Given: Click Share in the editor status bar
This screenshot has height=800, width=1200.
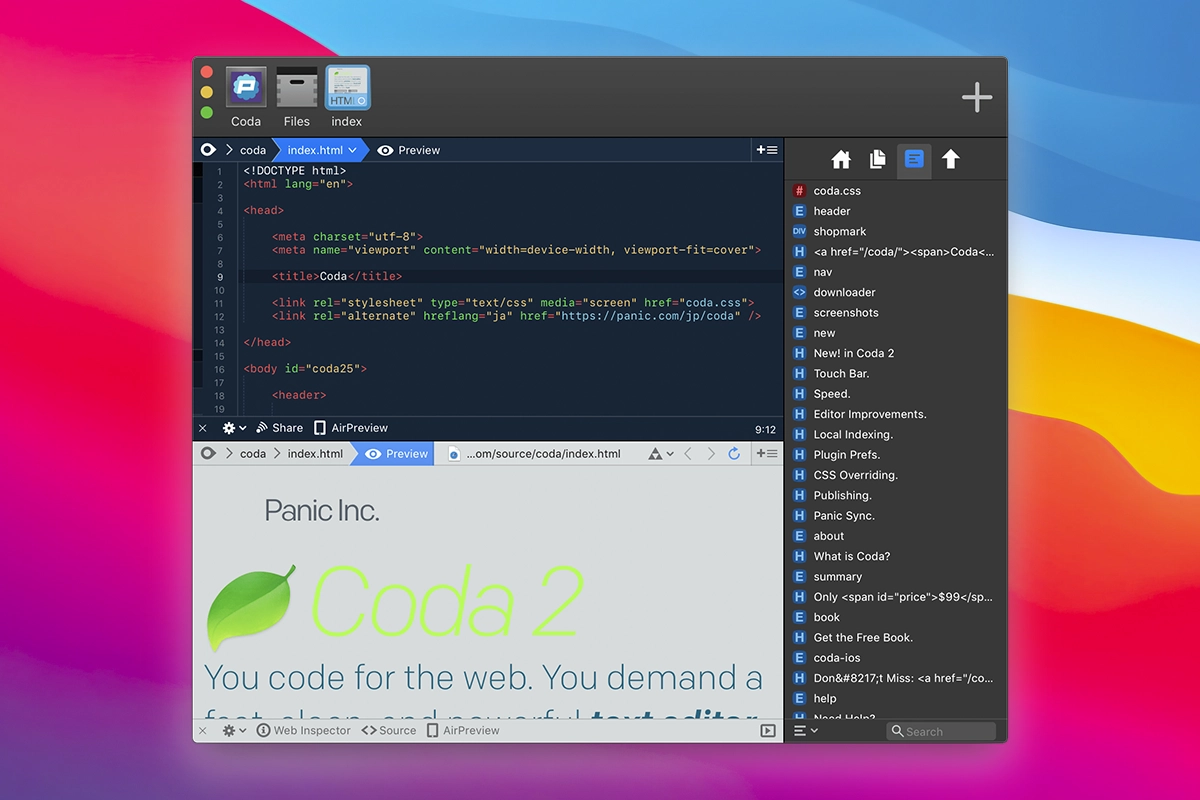Looking at the screenshot, I should coord(280,428).
